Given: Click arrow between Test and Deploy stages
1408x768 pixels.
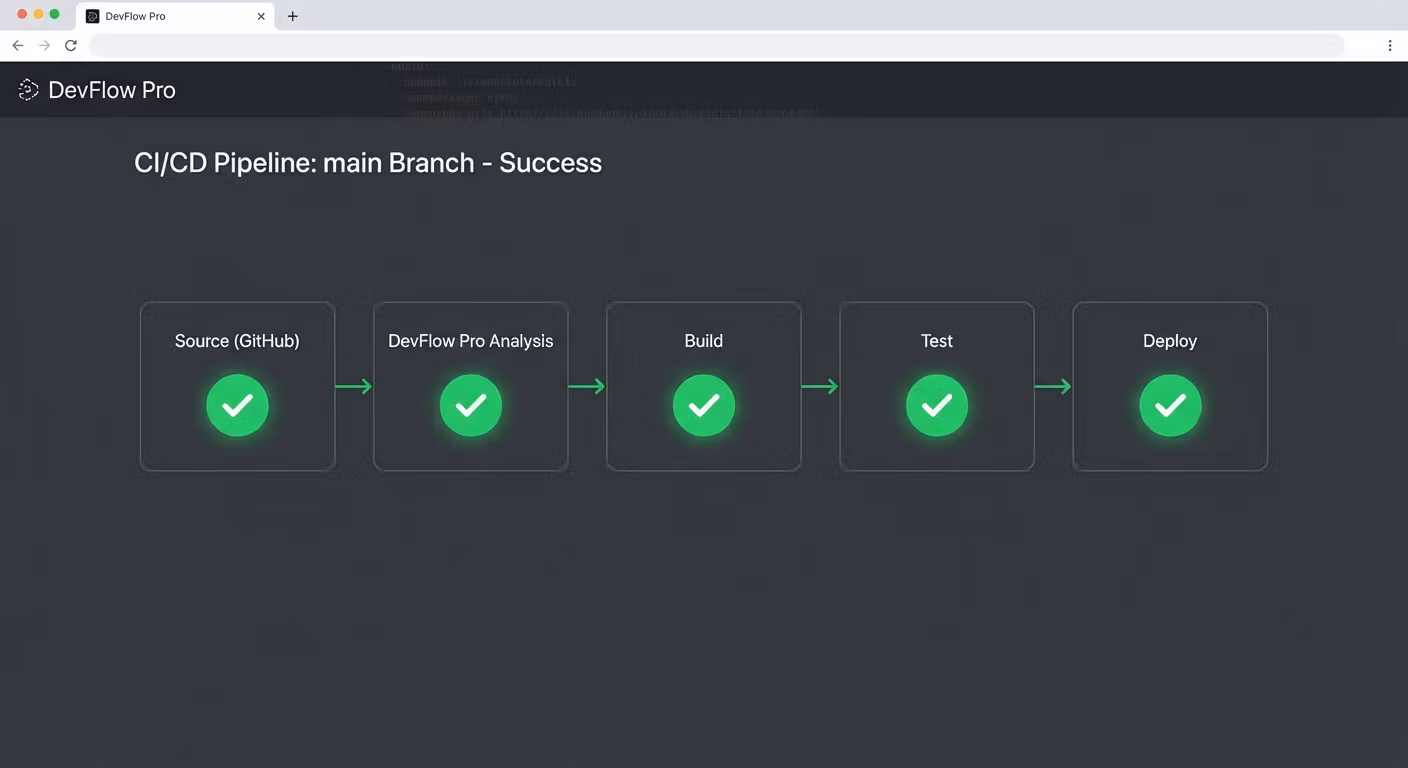Looking at the screenshot, I should (1053, 386).
